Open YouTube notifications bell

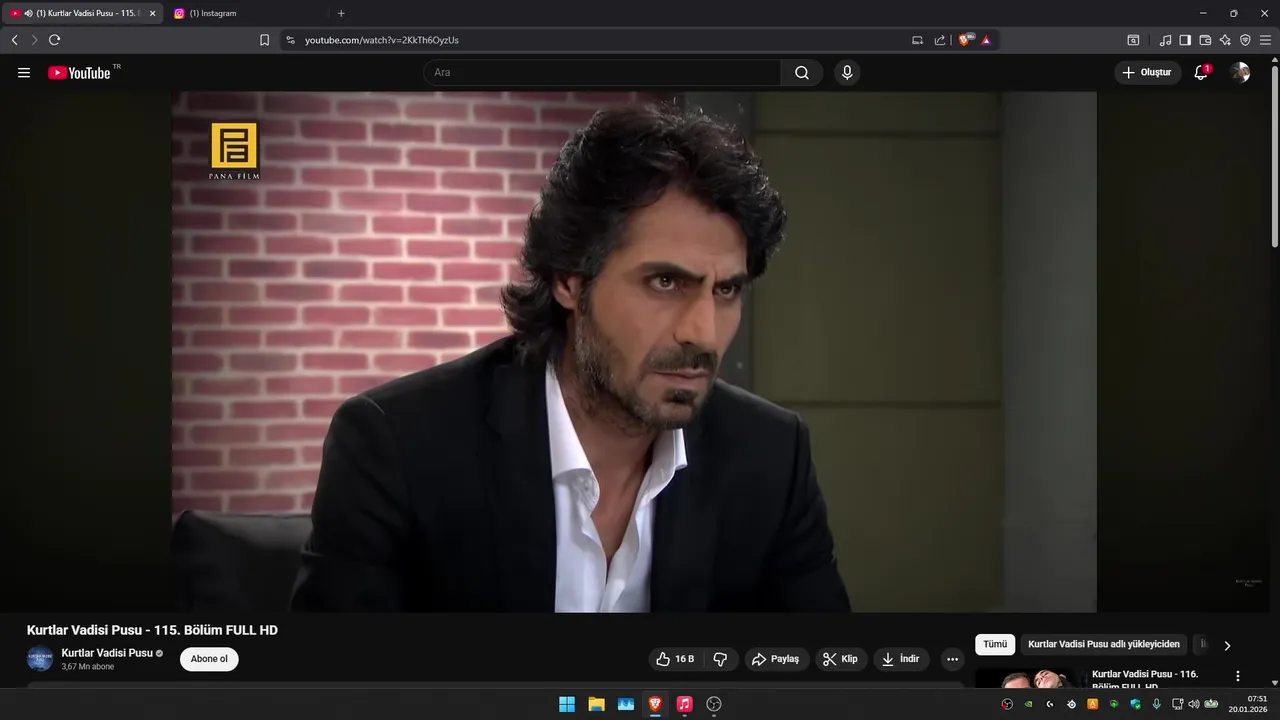tap(1201, 73)
